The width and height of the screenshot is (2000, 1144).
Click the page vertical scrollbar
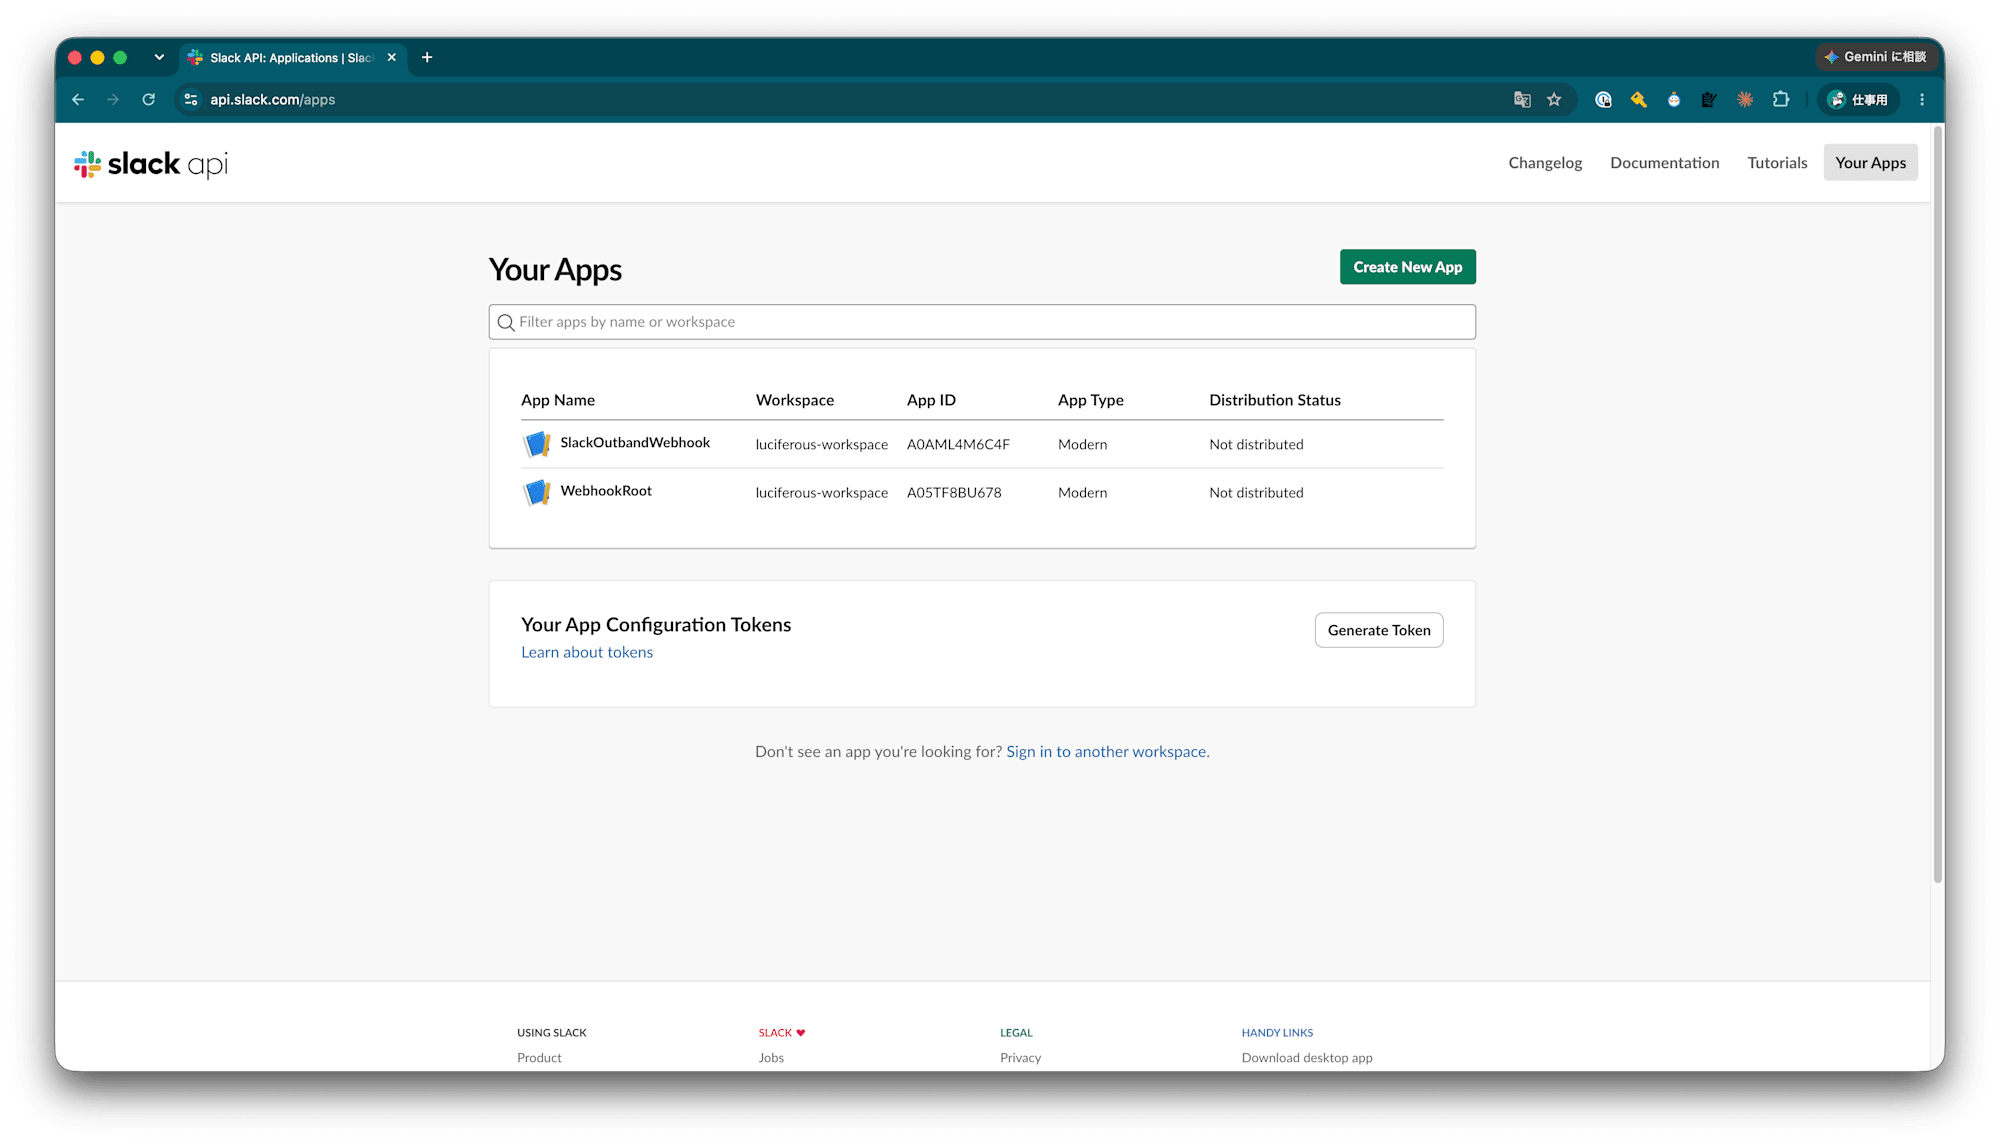(x=1937, y=504)
